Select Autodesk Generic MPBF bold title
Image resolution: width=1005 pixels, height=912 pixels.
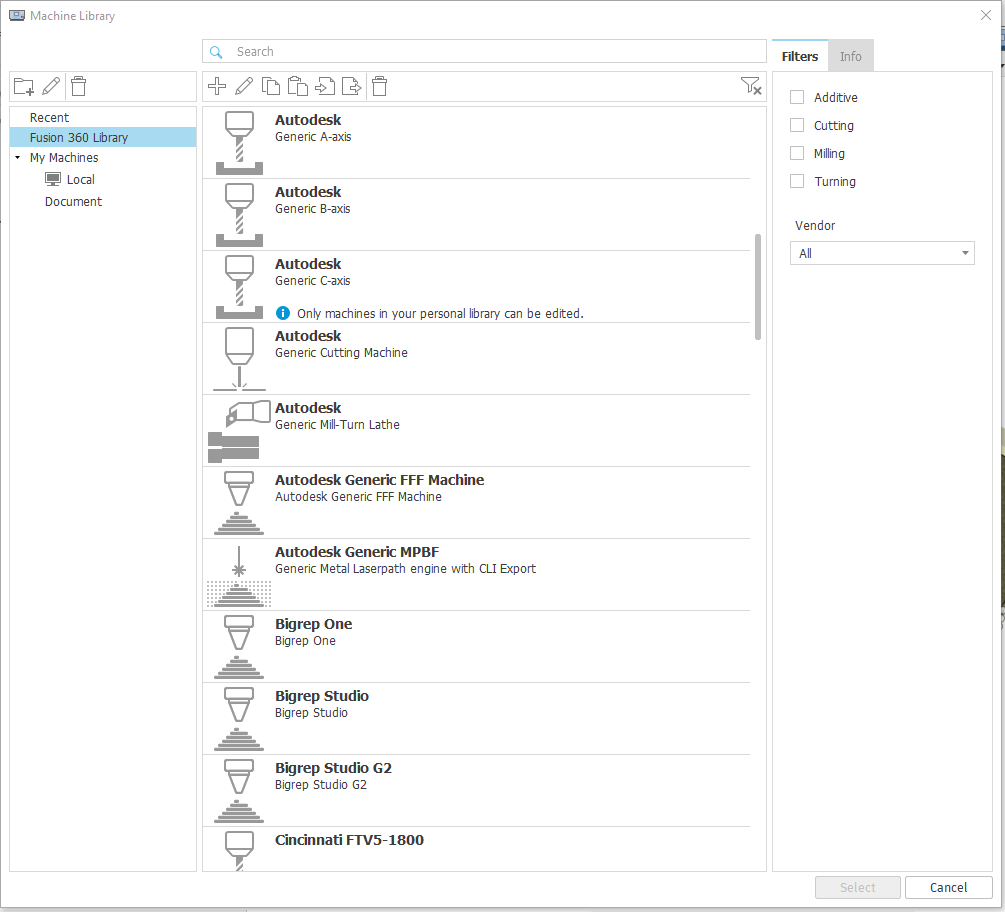tap(357, 552)
